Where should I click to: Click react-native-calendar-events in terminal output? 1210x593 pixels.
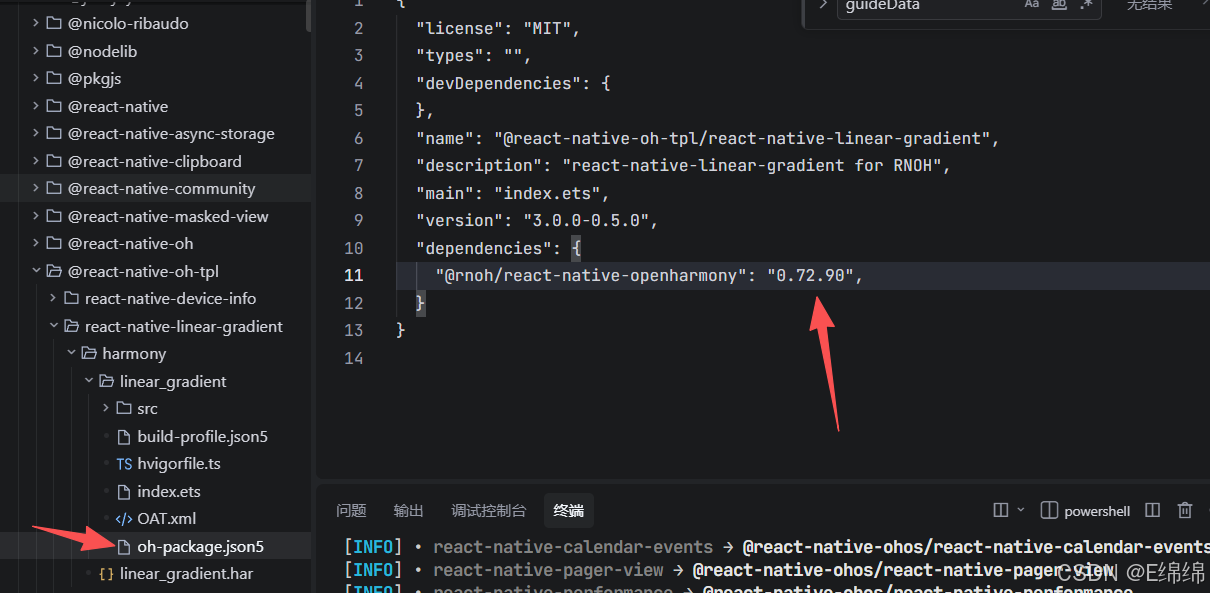pos(573,547)
